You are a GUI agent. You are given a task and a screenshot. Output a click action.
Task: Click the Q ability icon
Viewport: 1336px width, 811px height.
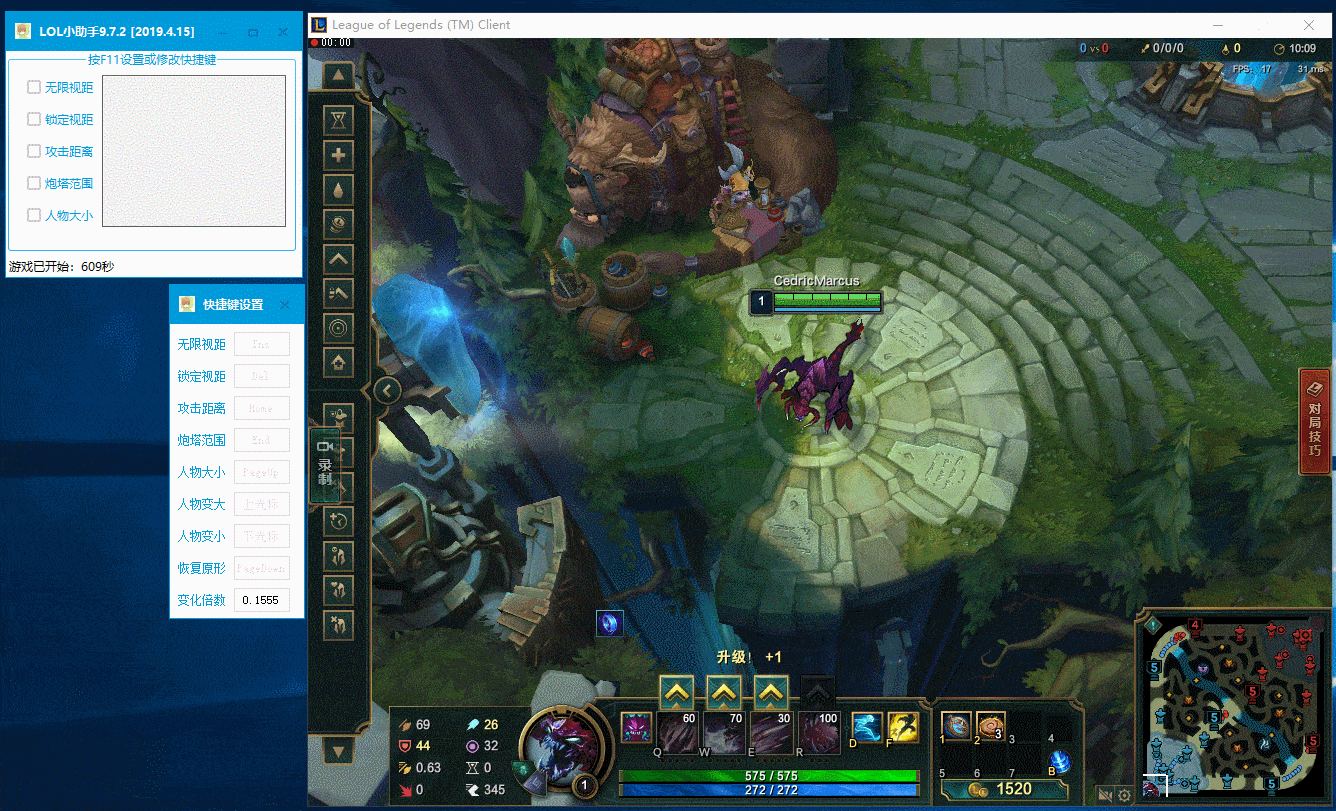(x=677, y=732)
